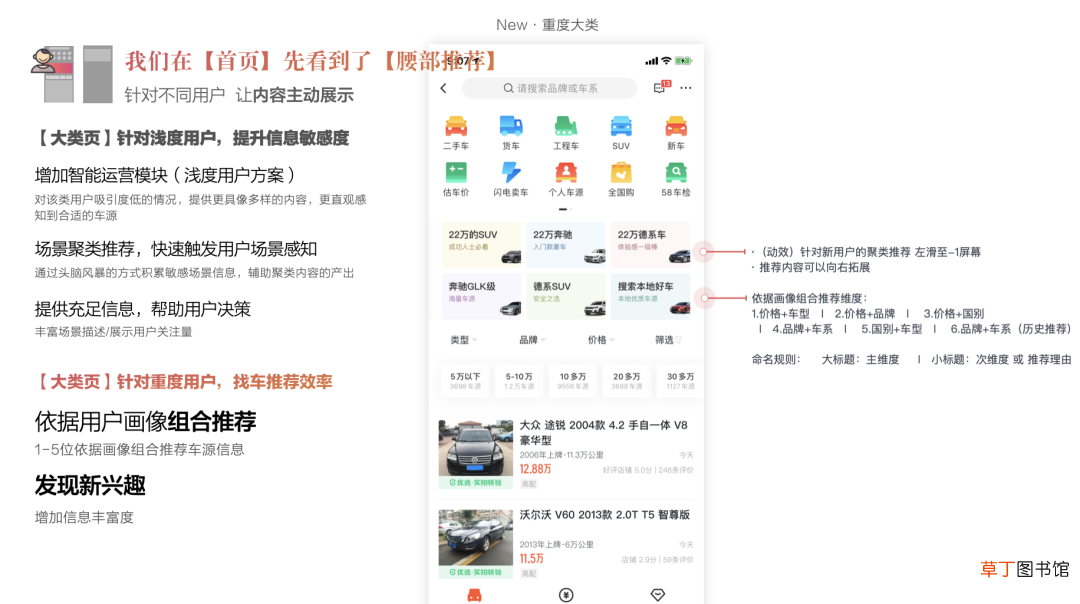Expand the 价格 filter dropdown
1080x604 pixels.
click(x=601, y=340)
